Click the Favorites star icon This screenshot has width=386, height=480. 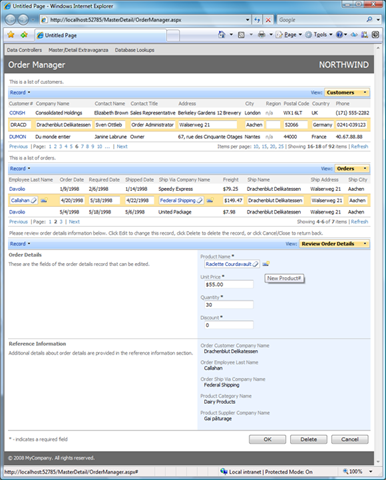pos(11,35)
